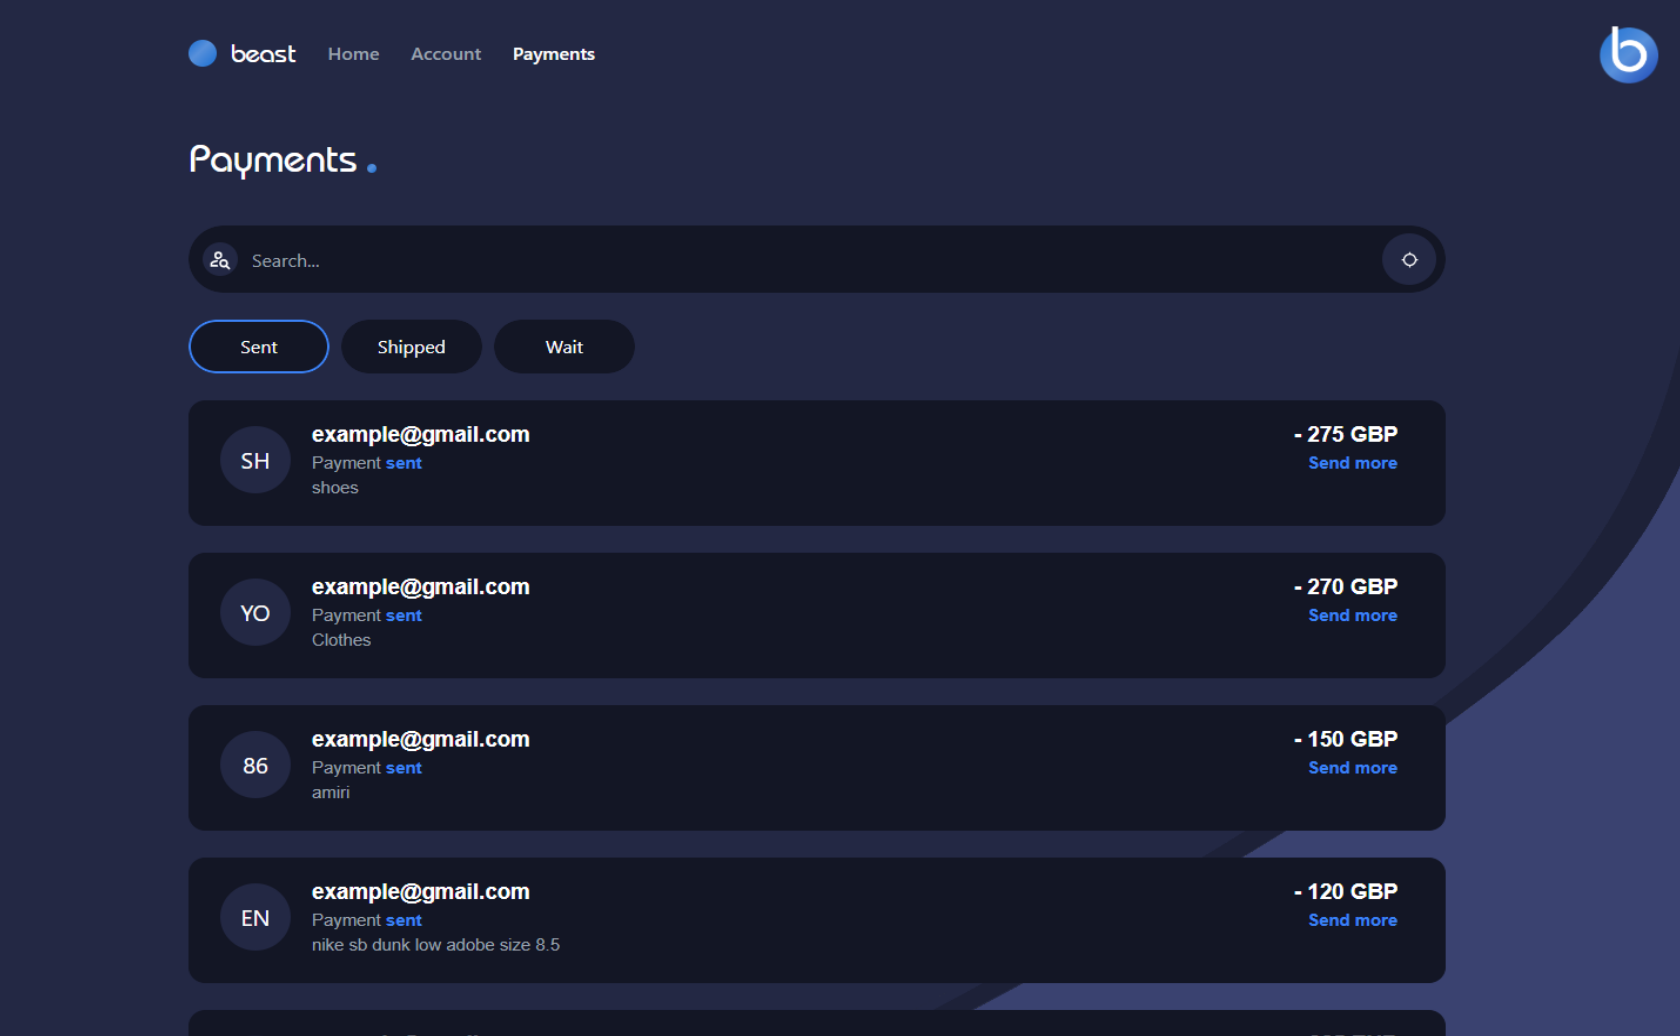Show payments with Wait status
This screenshot has height=1036, width=1680.
pos(564,347)
